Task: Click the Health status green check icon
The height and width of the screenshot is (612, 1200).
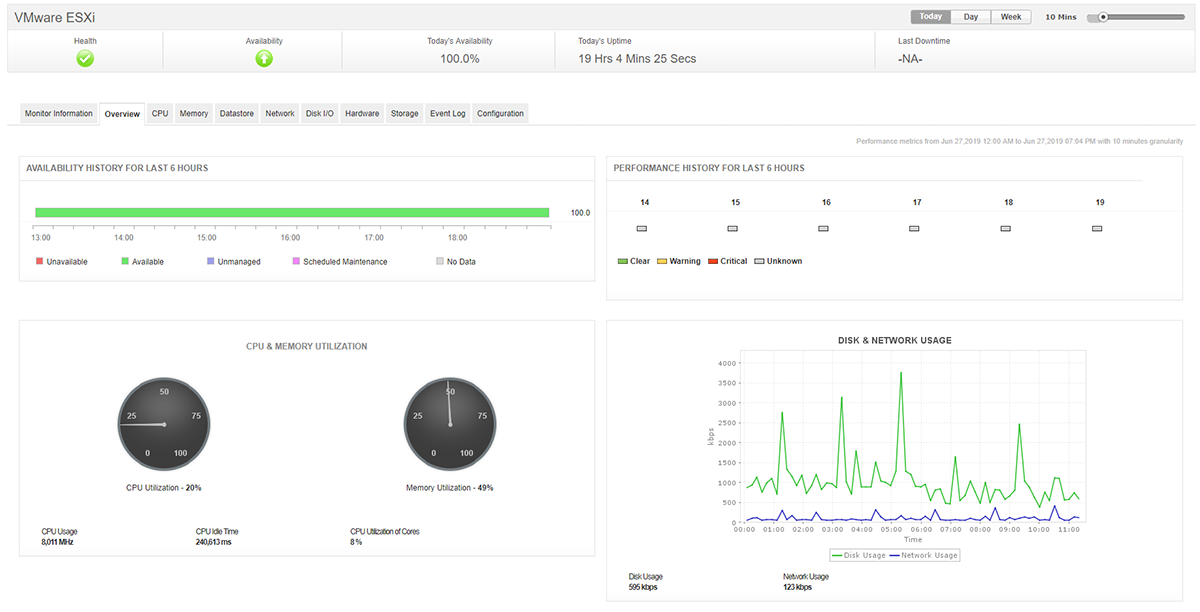Action: pyautogui.click(x=85, y=59)
